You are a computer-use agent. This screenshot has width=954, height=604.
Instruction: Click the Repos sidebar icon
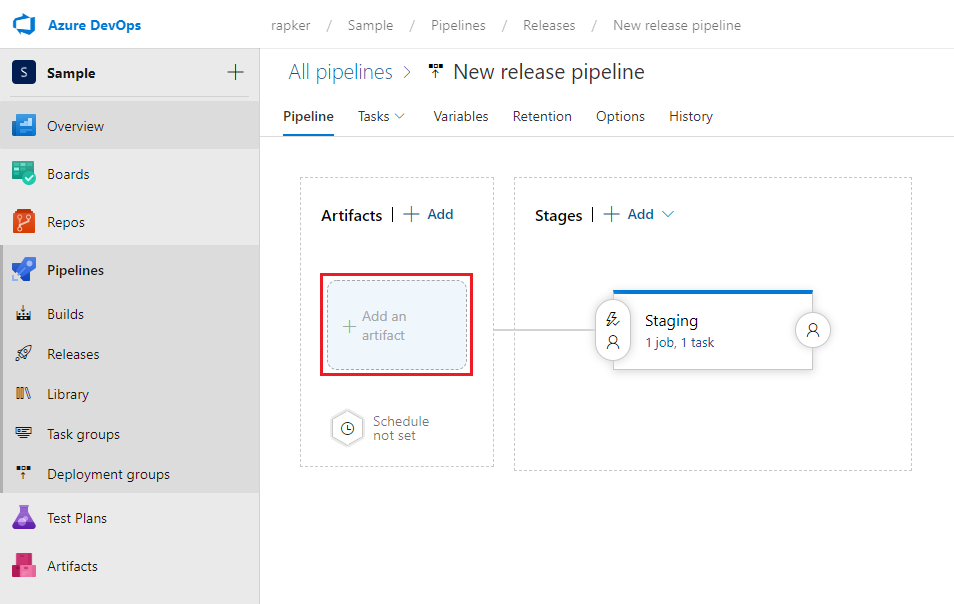24,221
